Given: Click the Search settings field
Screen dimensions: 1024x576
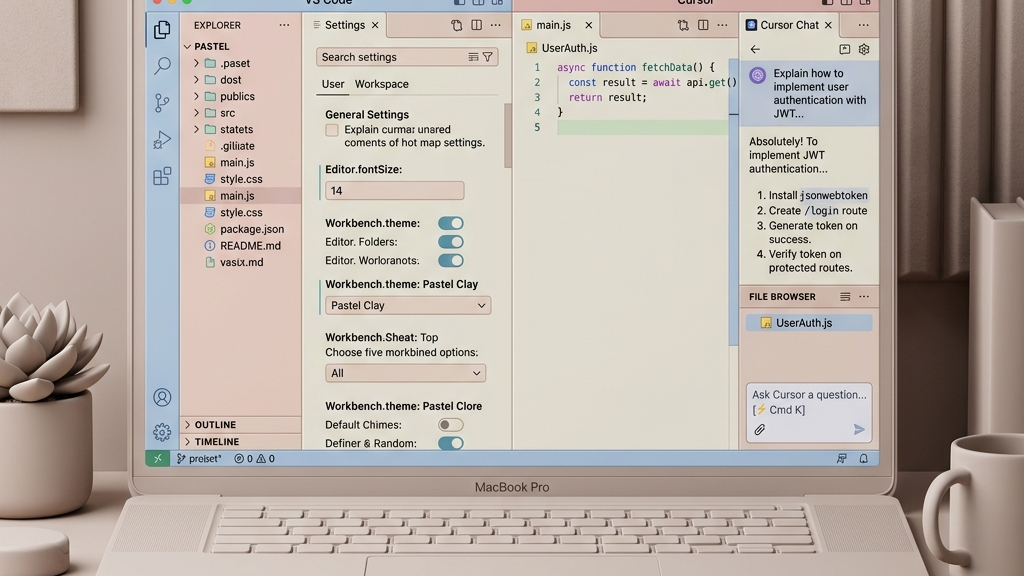Looking at the screenshot, I should [x=407, y=57].
